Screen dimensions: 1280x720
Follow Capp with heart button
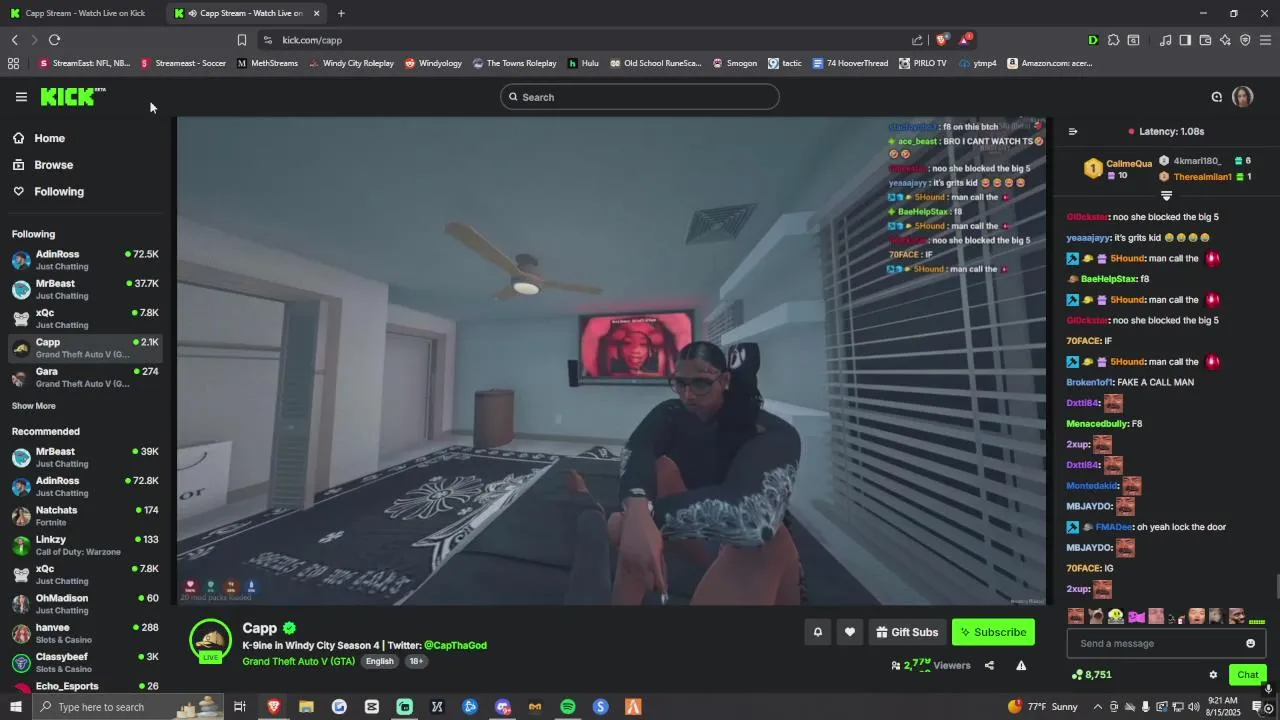pyautogui.click(x=850, y=632)
